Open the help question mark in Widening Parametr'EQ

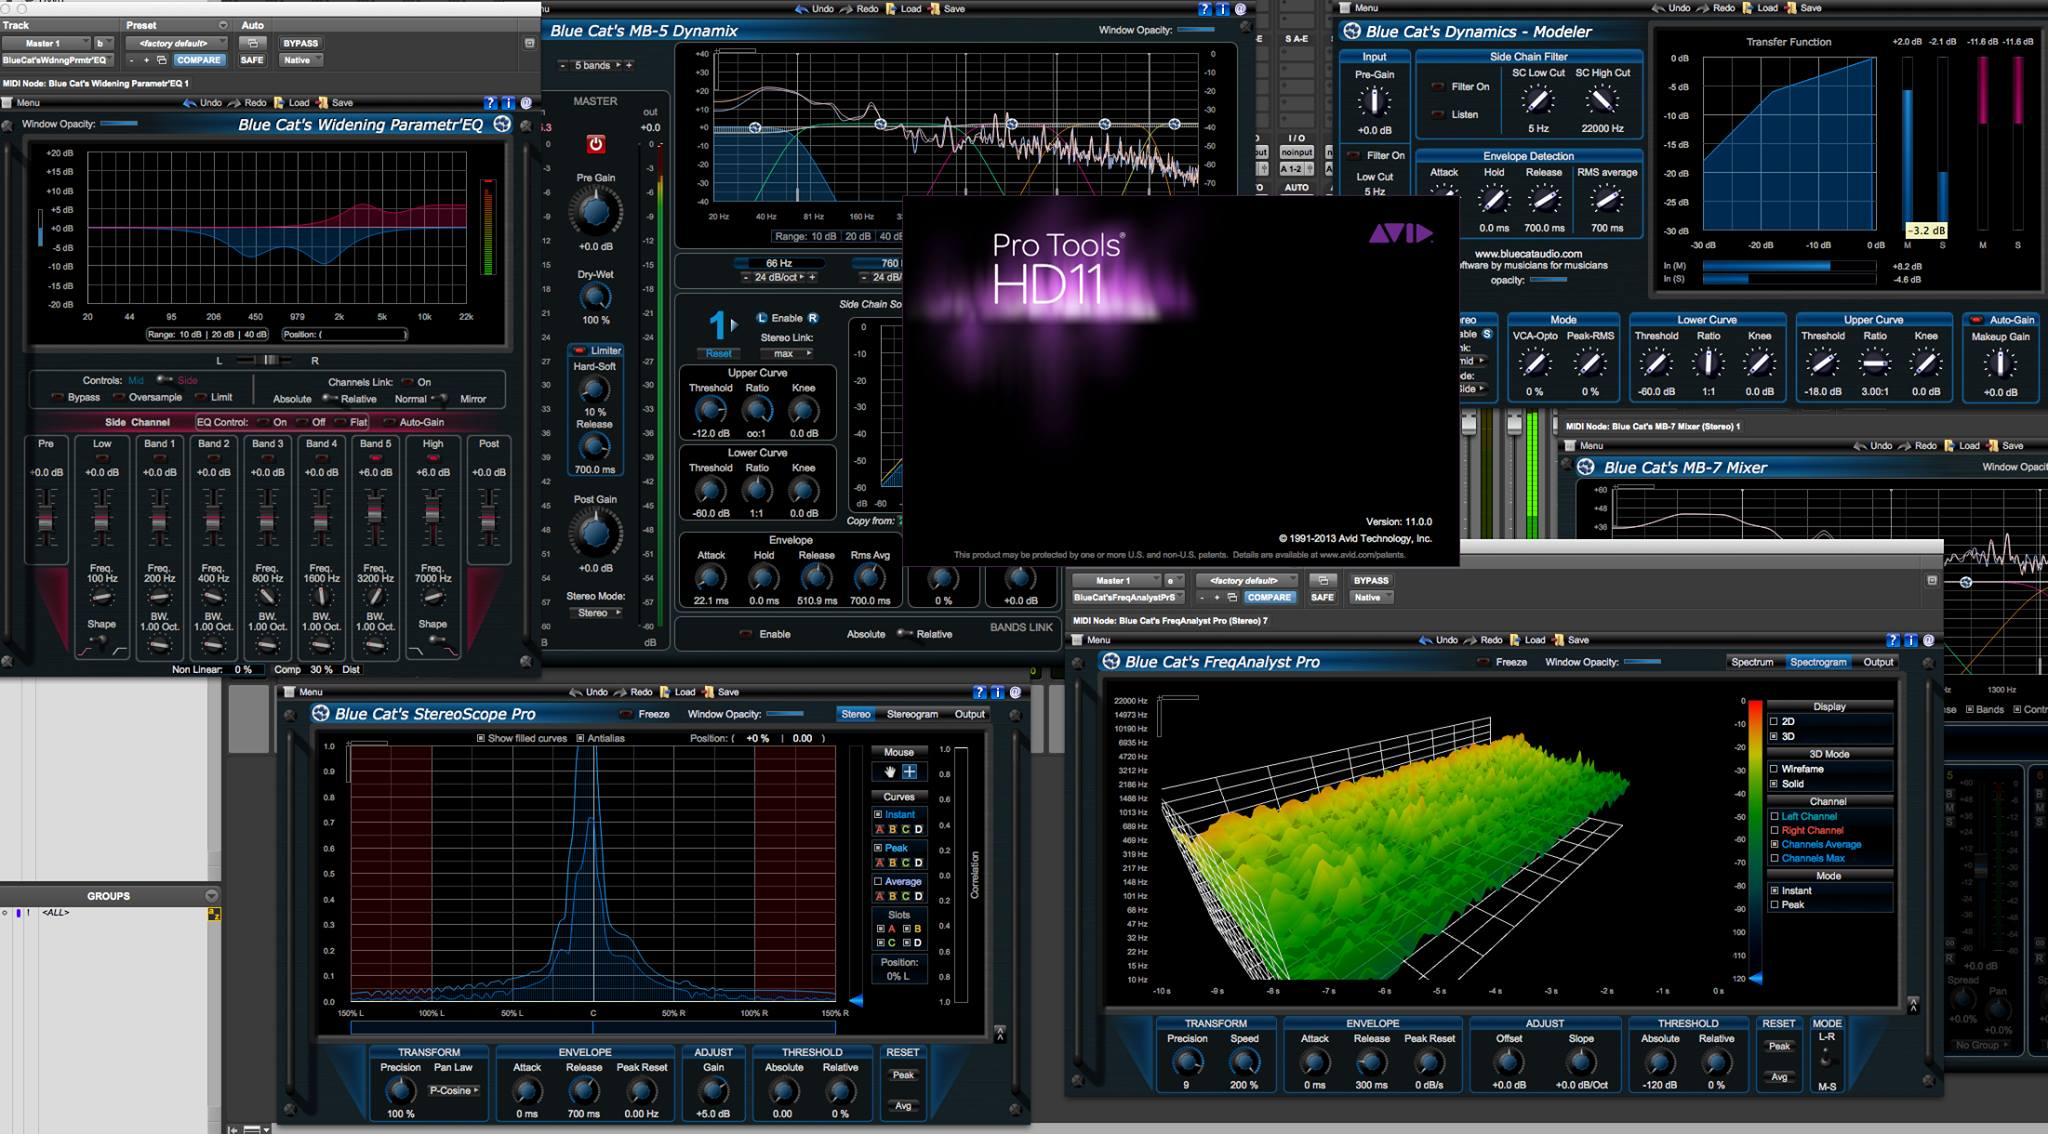[x=490, y=102]
